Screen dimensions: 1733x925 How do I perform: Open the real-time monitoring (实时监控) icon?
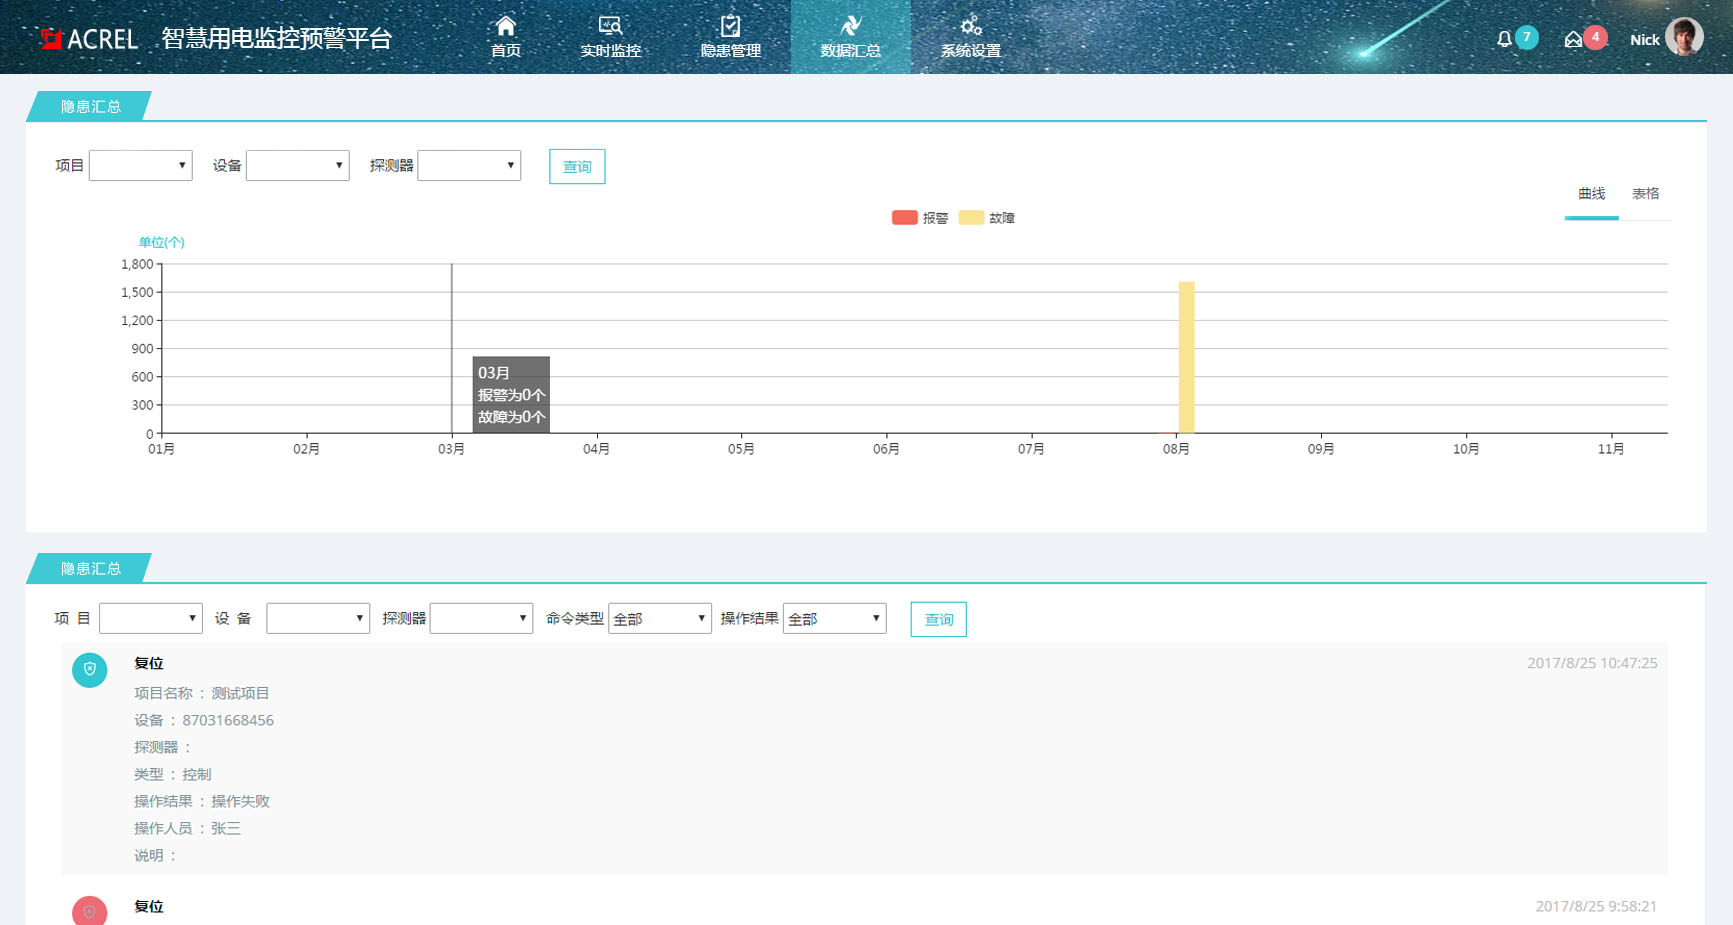(x=610, y=26)
